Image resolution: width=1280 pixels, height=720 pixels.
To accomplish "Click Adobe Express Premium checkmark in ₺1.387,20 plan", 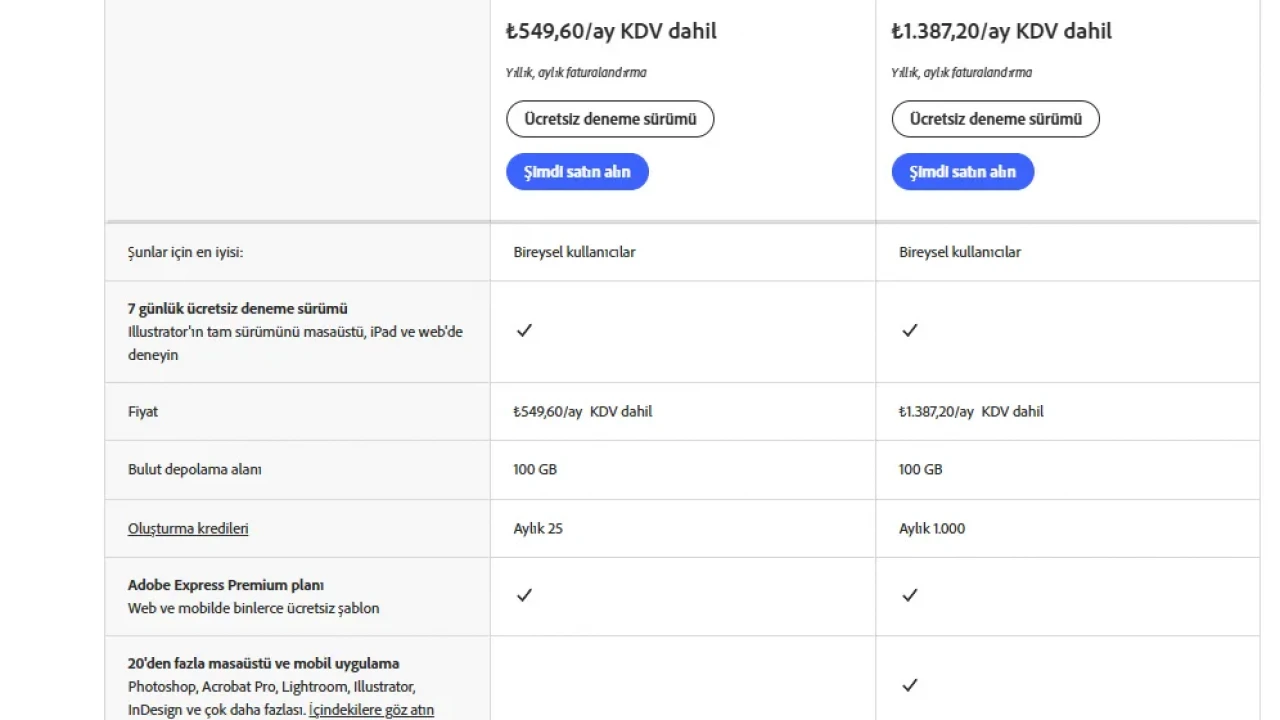I will (909, 595).
